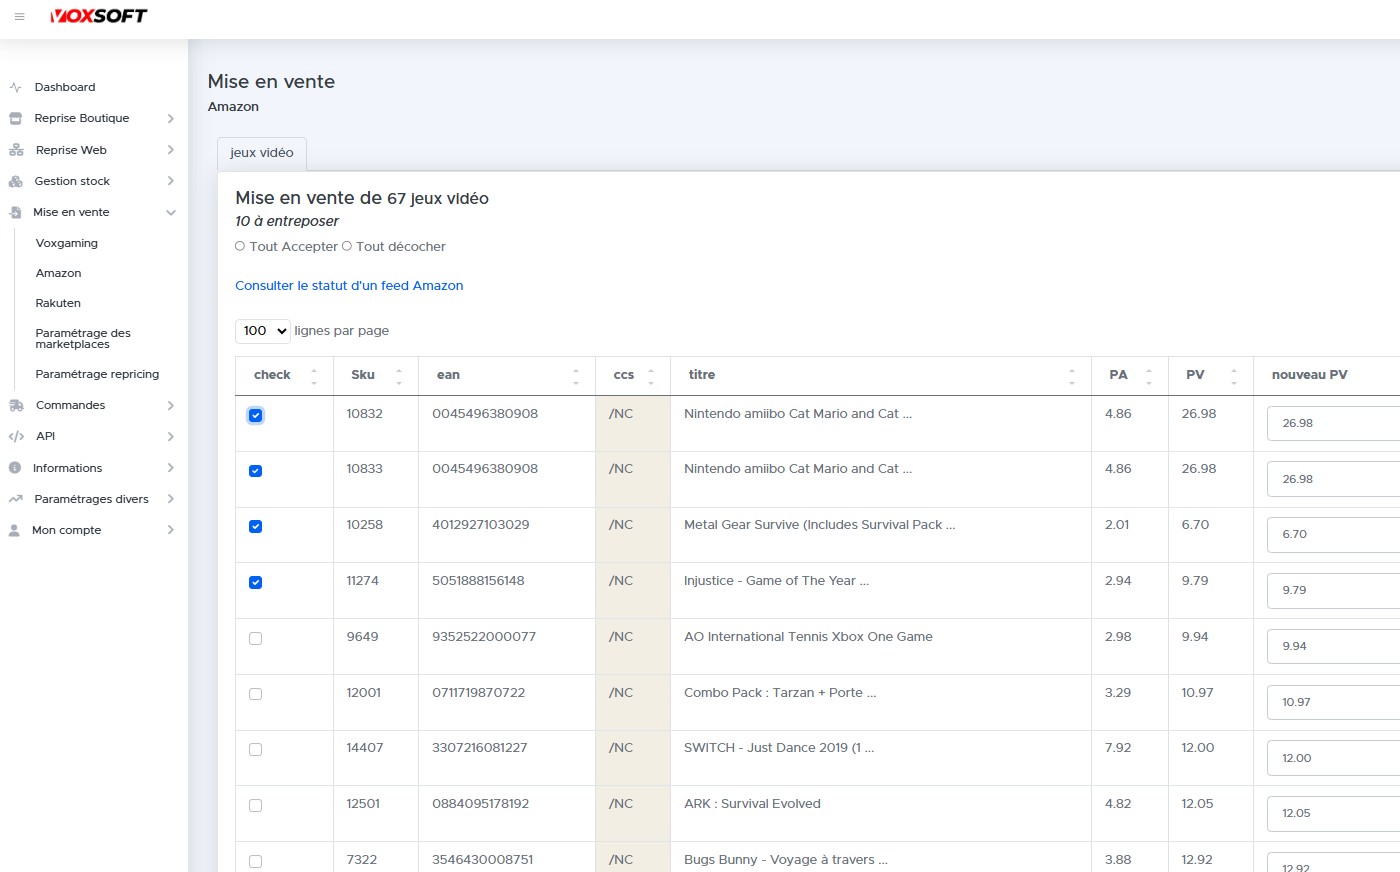1400x872 pixels.
Task: Expand the Reprise Web menu chevron
Action: click(170, 150)
